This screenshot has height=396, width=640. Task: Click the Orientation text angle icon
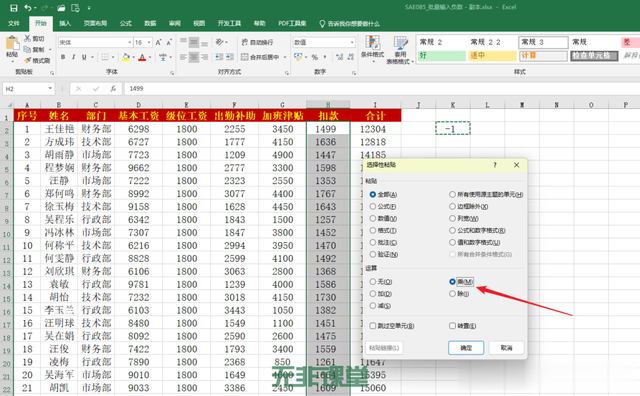pos(220,42)
